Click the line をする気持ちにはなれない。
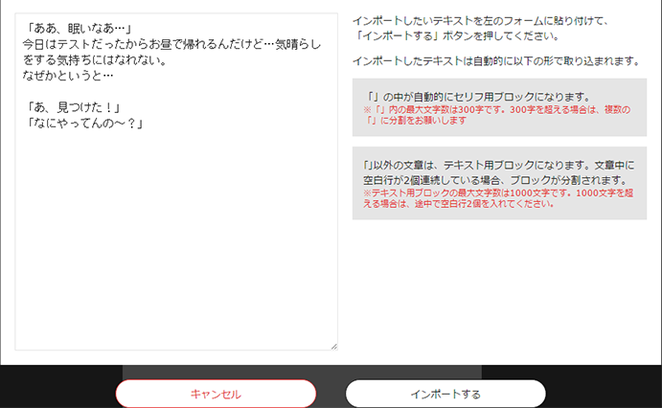The height and width of the screenshot is (408, 662). click(94, 60)
